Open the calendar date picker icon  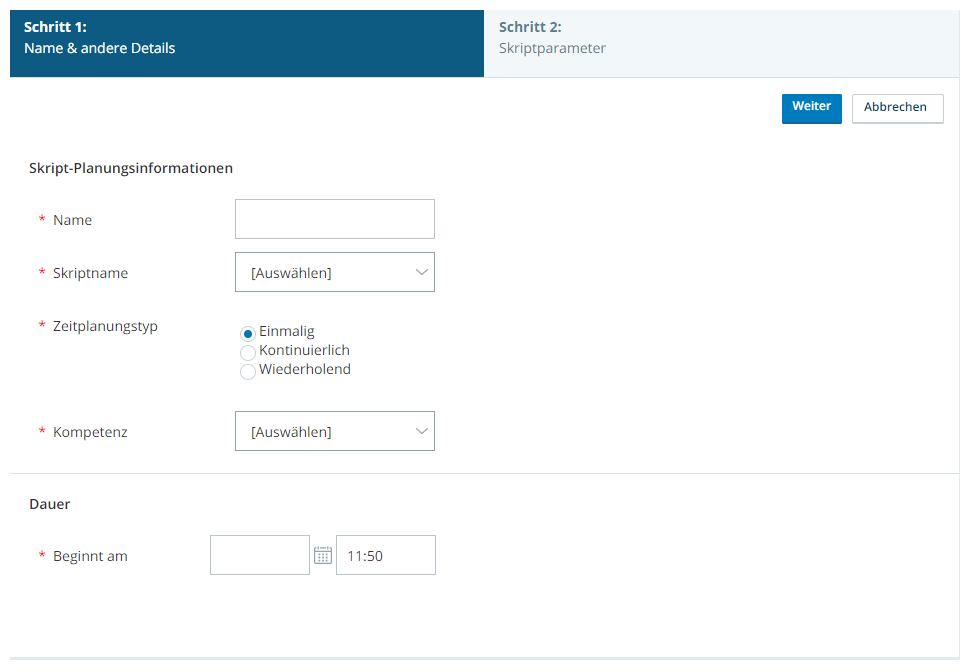pyautogui.click(x=322, y=555)
